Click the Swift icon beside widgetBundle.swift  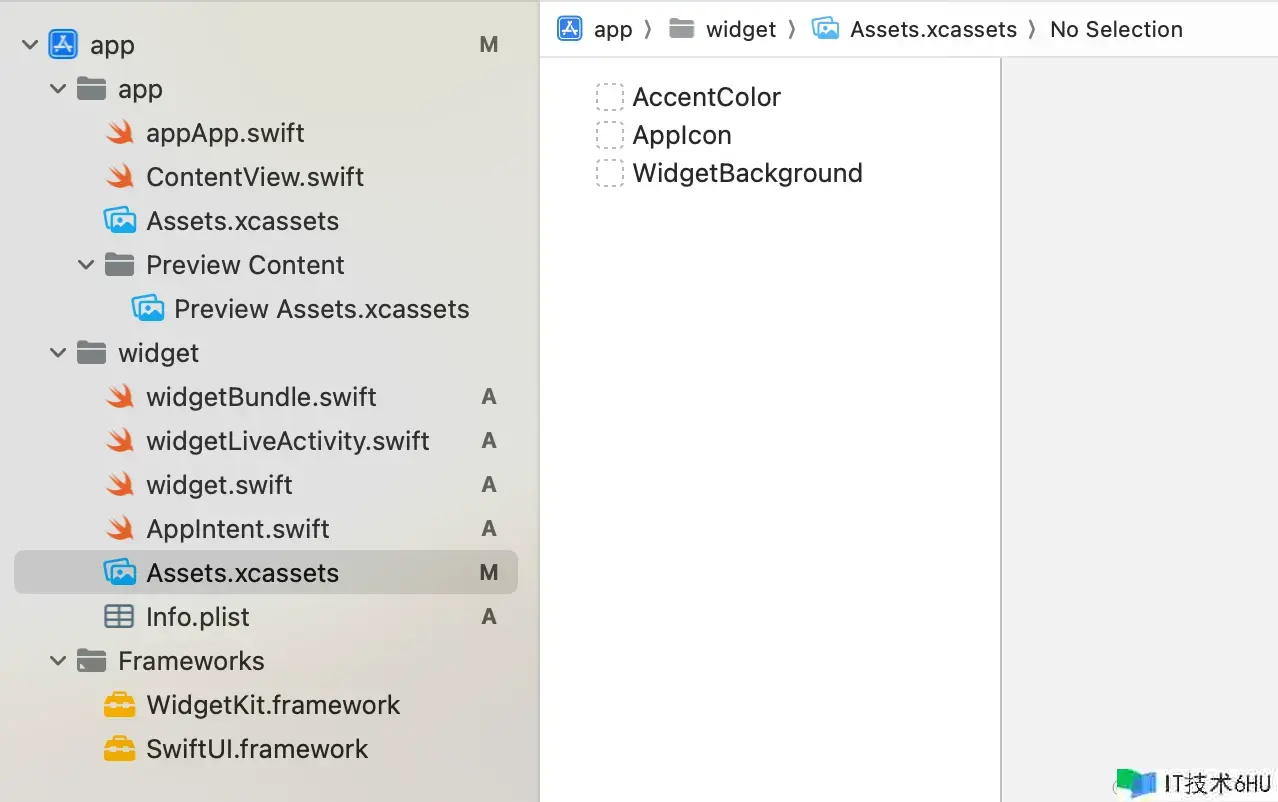[120, 397]
